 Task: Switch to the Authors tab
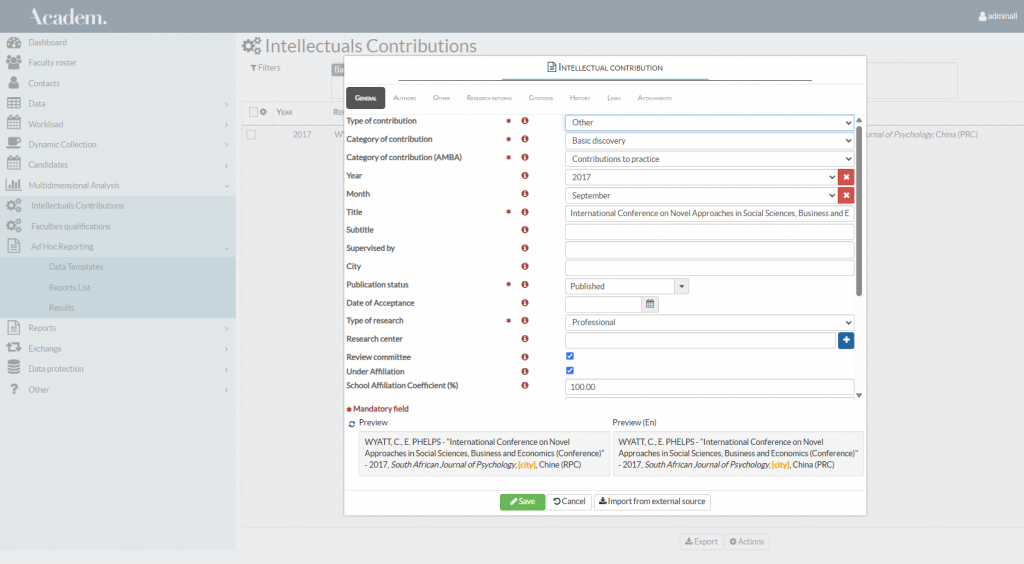(405, 98)
